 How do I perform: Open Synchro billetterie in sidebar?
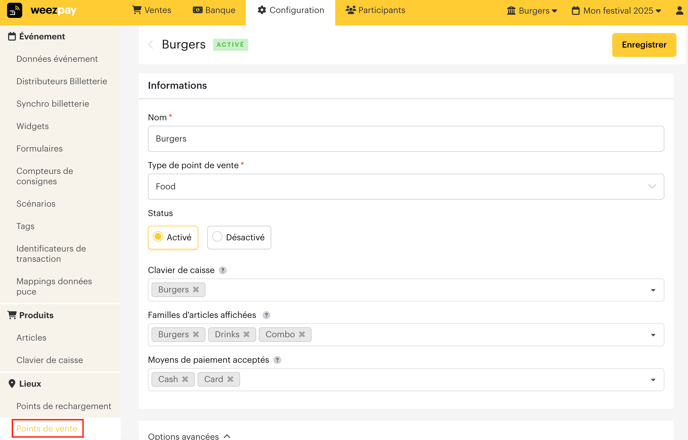53,104
